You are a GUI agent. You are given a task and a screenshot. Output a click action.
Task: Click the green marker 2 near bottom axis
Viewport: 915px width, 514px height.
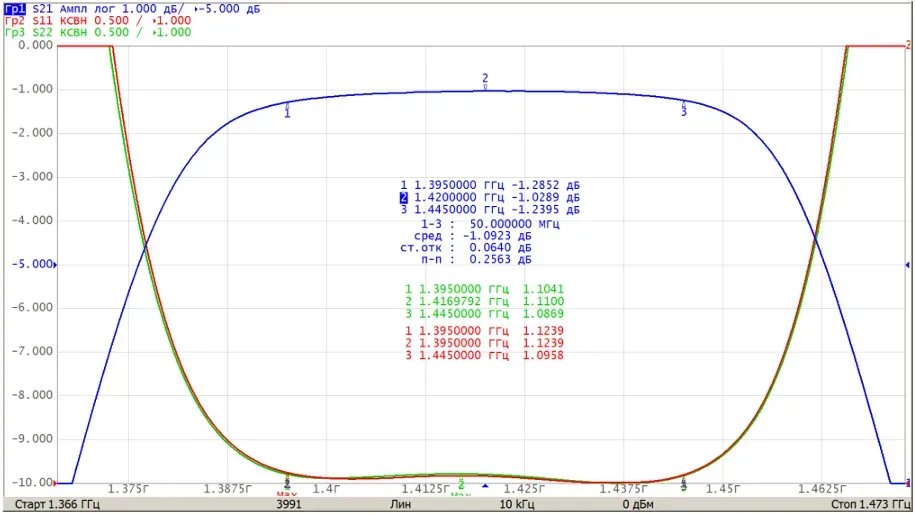tap(461, 485)
